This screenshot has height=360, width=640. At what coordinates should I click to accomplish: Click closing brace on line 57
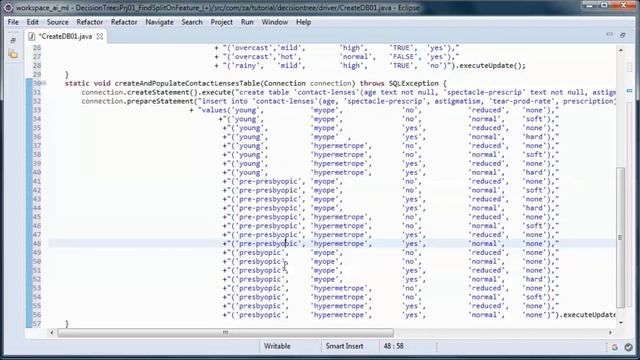coord(67,324)
